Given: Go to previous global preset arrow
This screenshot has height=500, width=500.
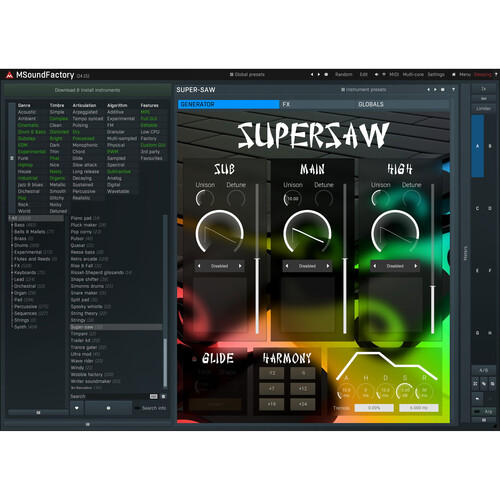Looking at the screenshot, I should [x=312, y=75].
